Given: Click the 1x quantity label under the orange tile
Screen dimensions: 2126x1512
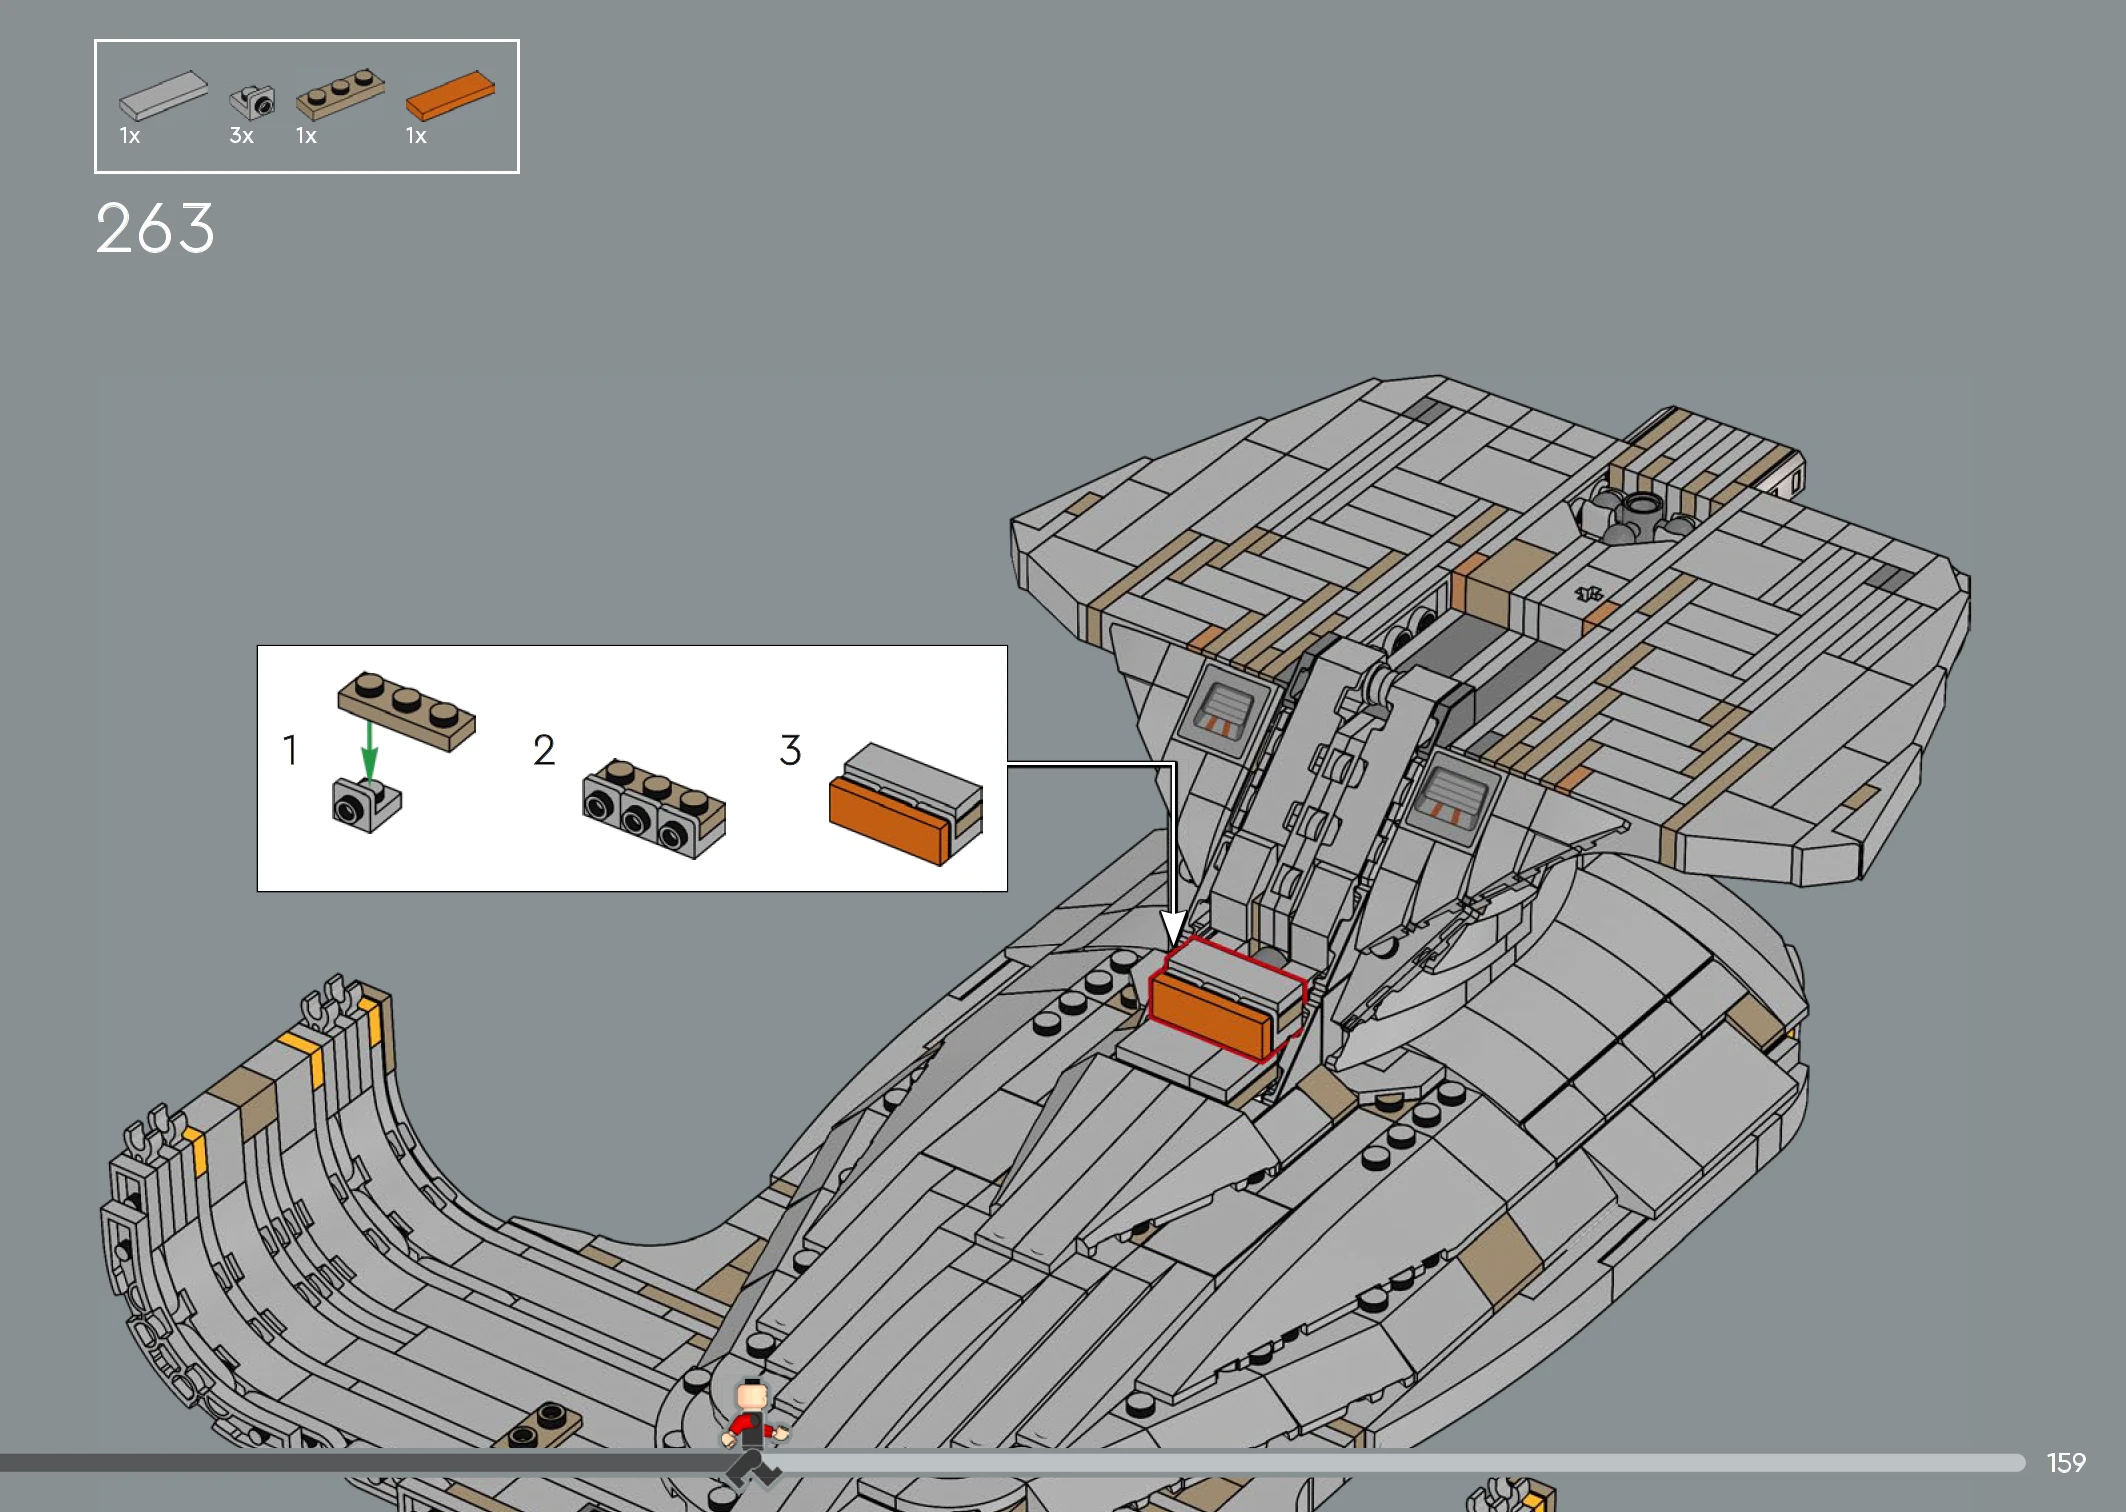Looking at the screenshot, I should [x=416, y=136].
